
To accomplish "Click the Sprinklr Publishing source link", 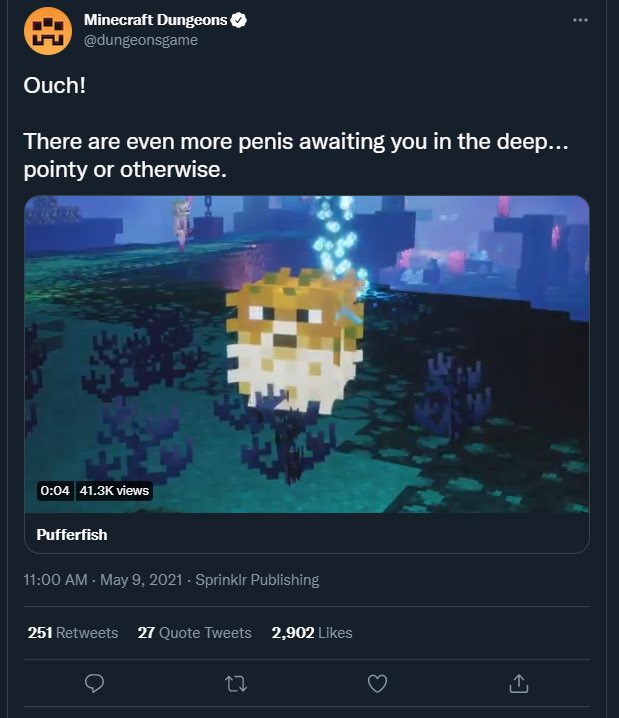I will click(x=257, y=580).
